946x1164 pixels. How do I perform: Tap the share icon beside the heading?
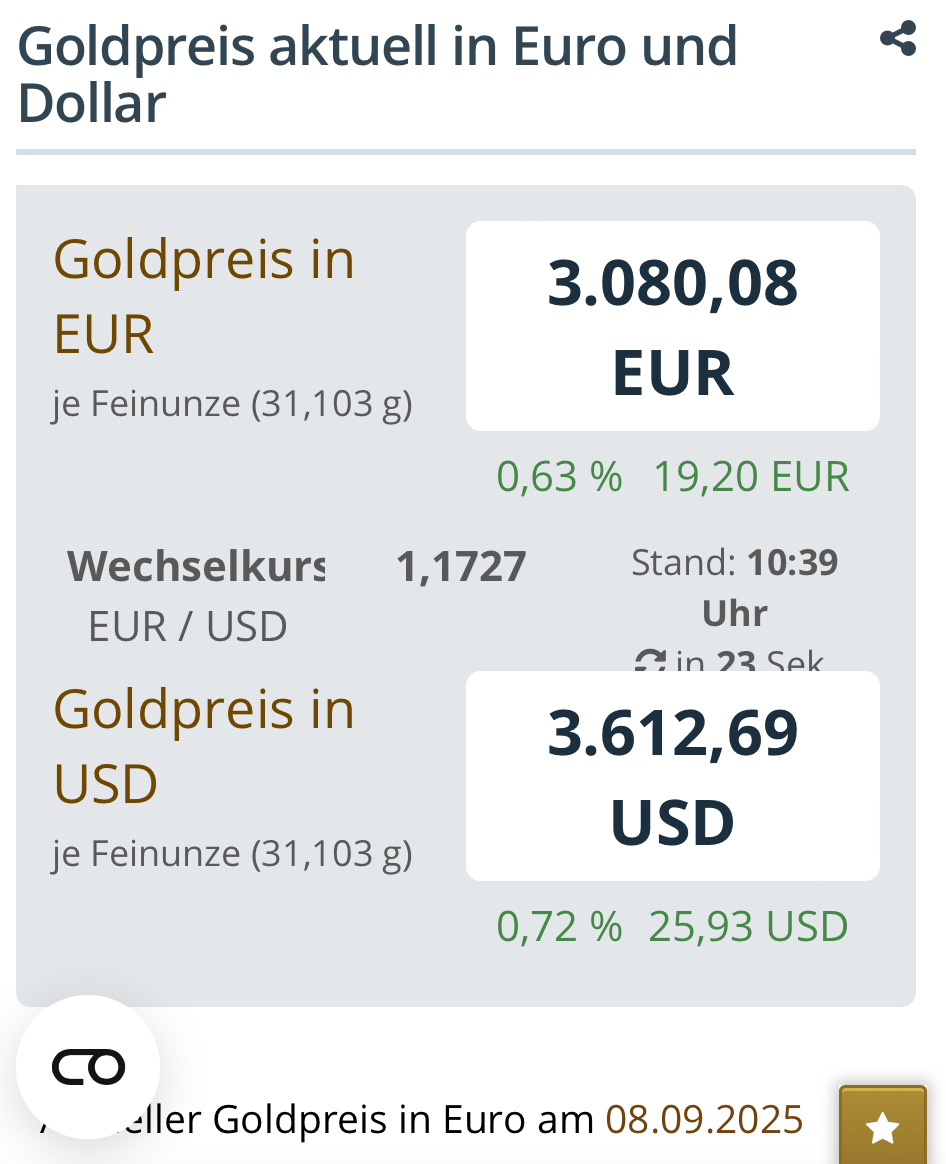897,39
